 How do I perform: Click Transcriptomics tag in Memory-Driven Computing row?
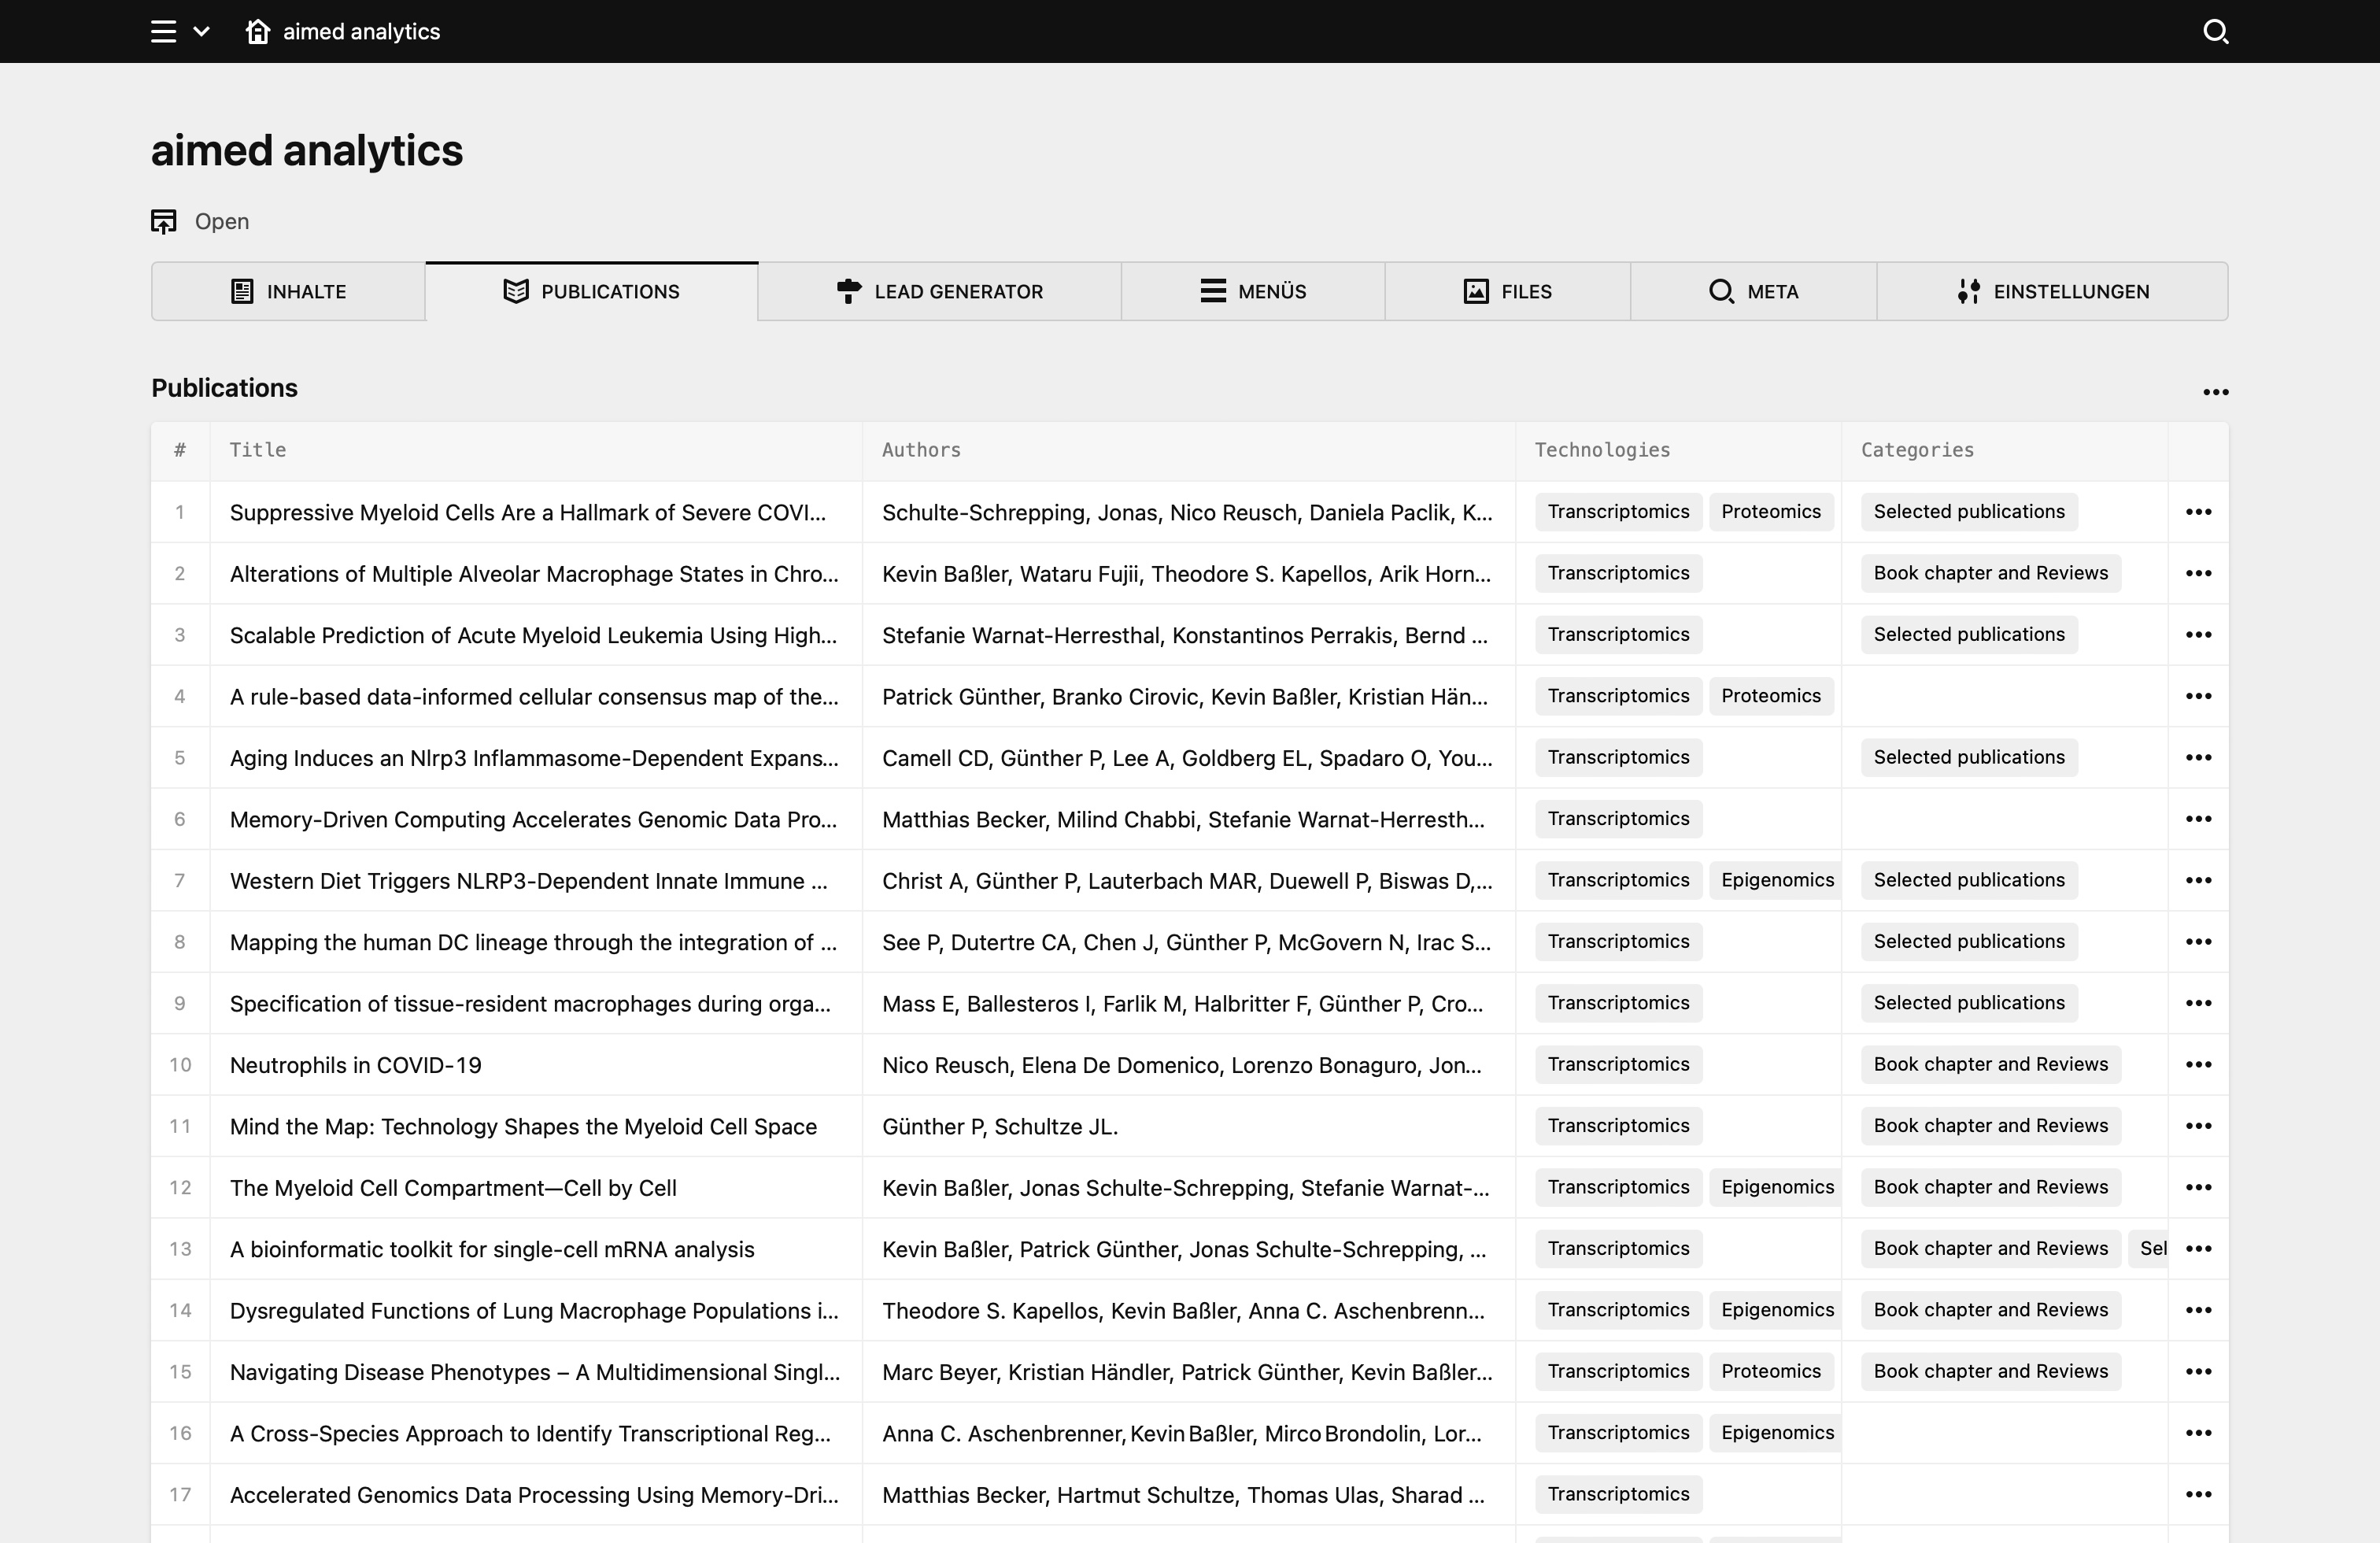pos(1618,819)
